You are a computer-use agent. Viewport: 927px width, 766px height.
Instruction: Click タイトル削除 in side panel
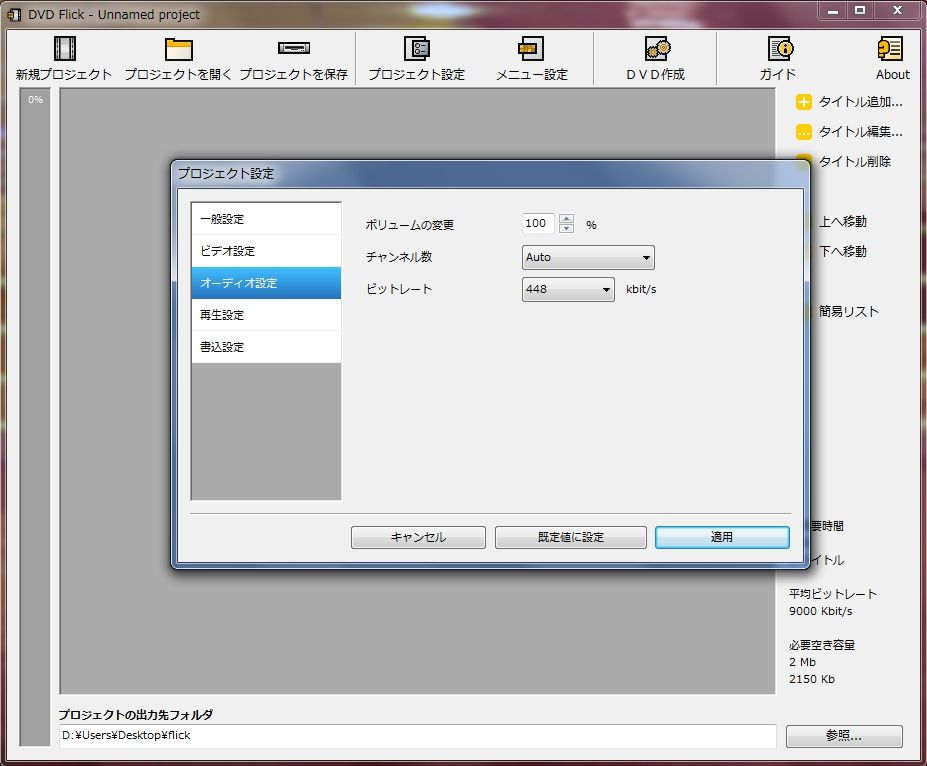coord(854,161)
